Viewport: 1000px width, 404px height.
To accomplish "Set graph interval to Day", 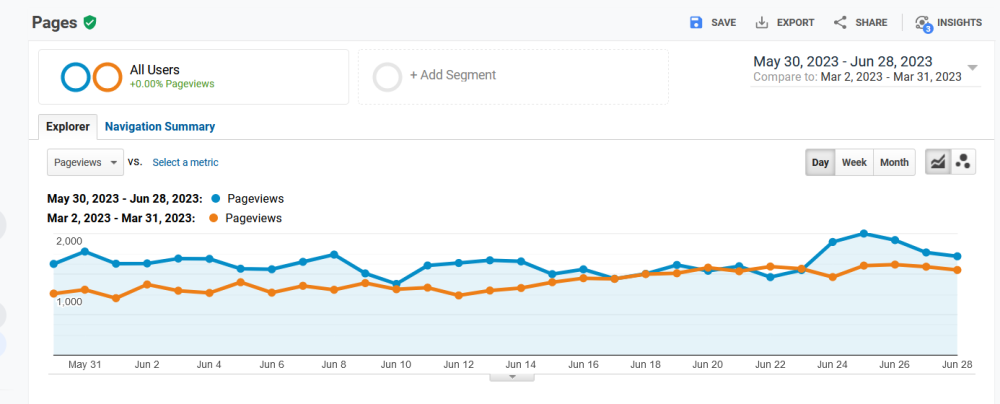I will (x=820, y=162).
